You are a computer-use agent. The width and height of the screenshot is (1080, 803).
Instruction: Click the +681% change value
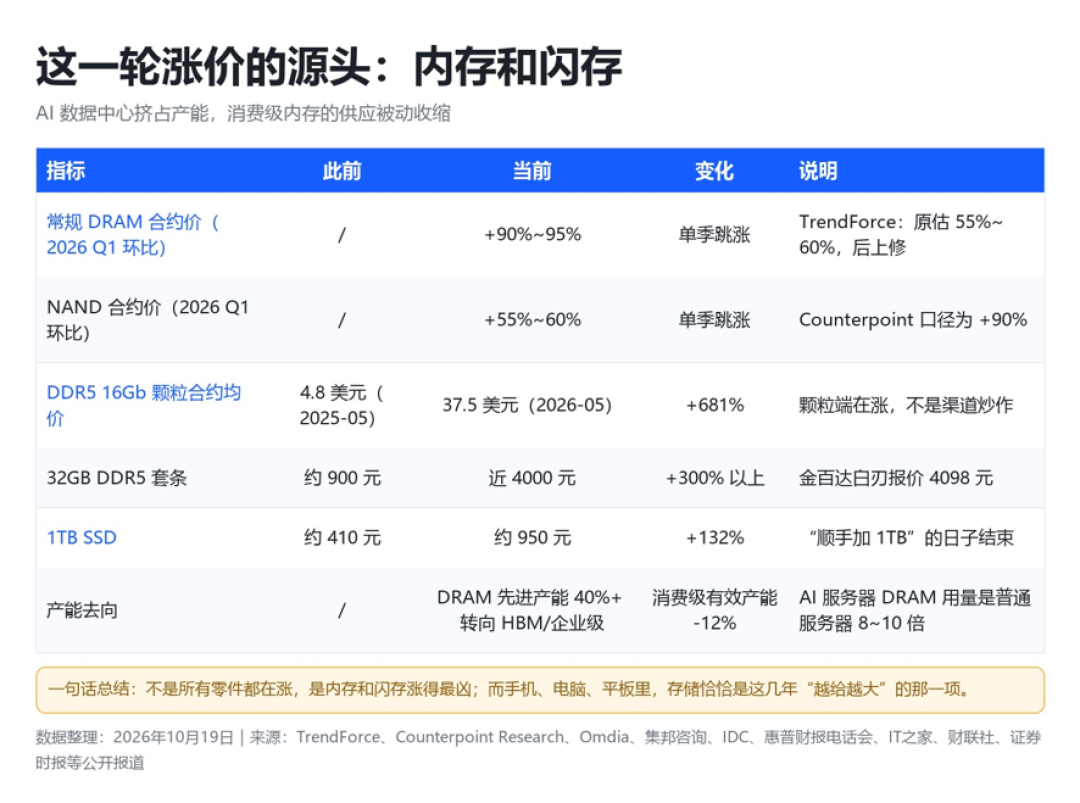(x=715, y=405)
